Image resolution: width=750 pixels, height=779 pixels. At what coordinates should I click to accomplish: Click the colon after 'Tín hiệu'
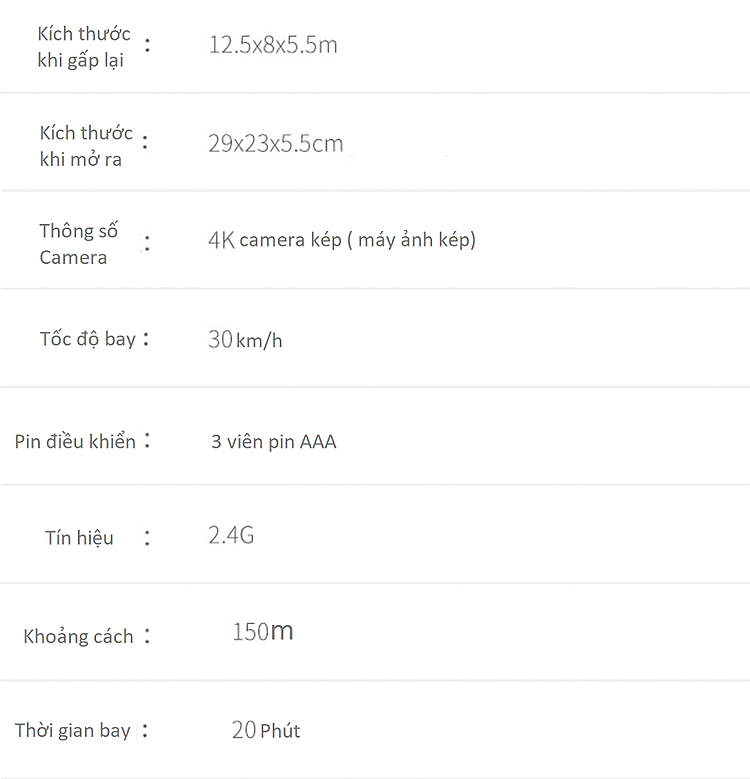coord(147,538)
